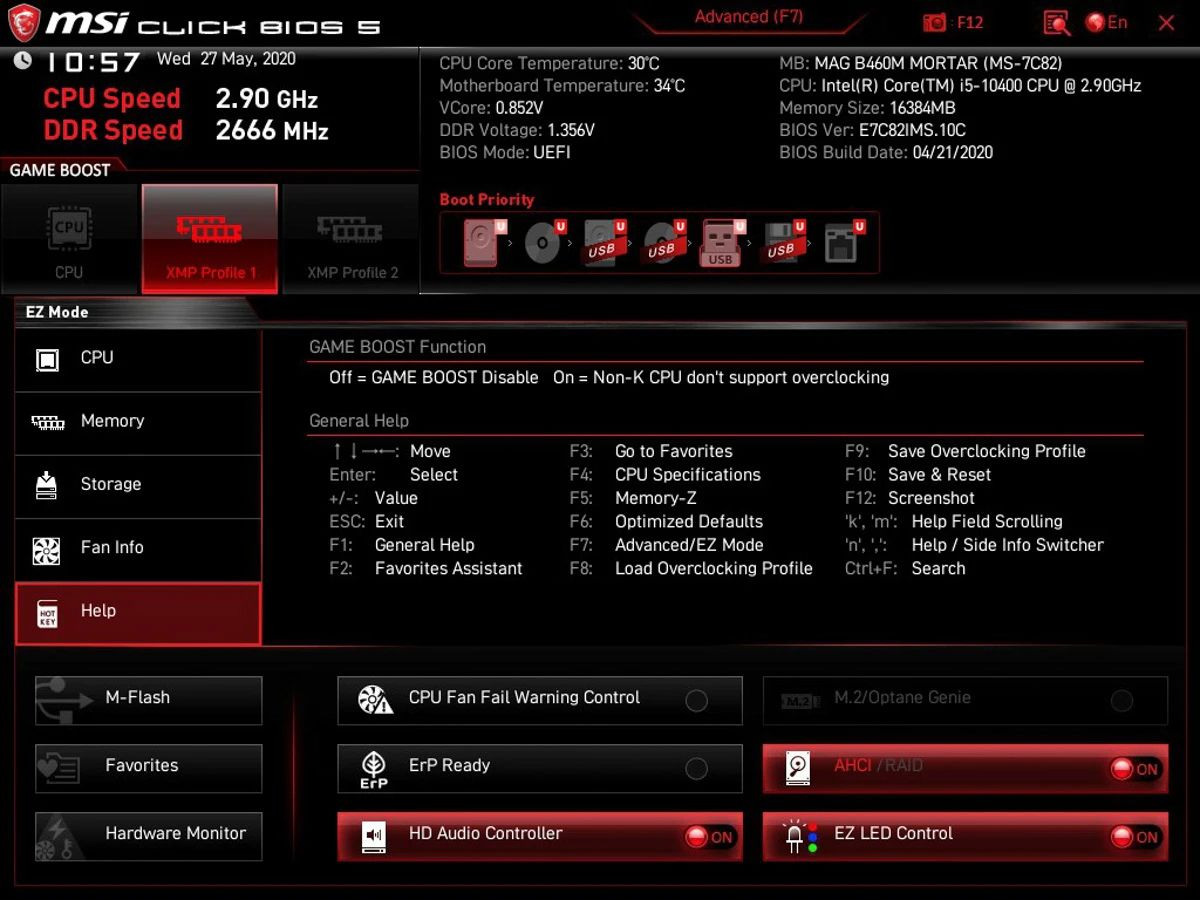
Task: Click the EZ LED lamp icon
Action: [800, 836]
